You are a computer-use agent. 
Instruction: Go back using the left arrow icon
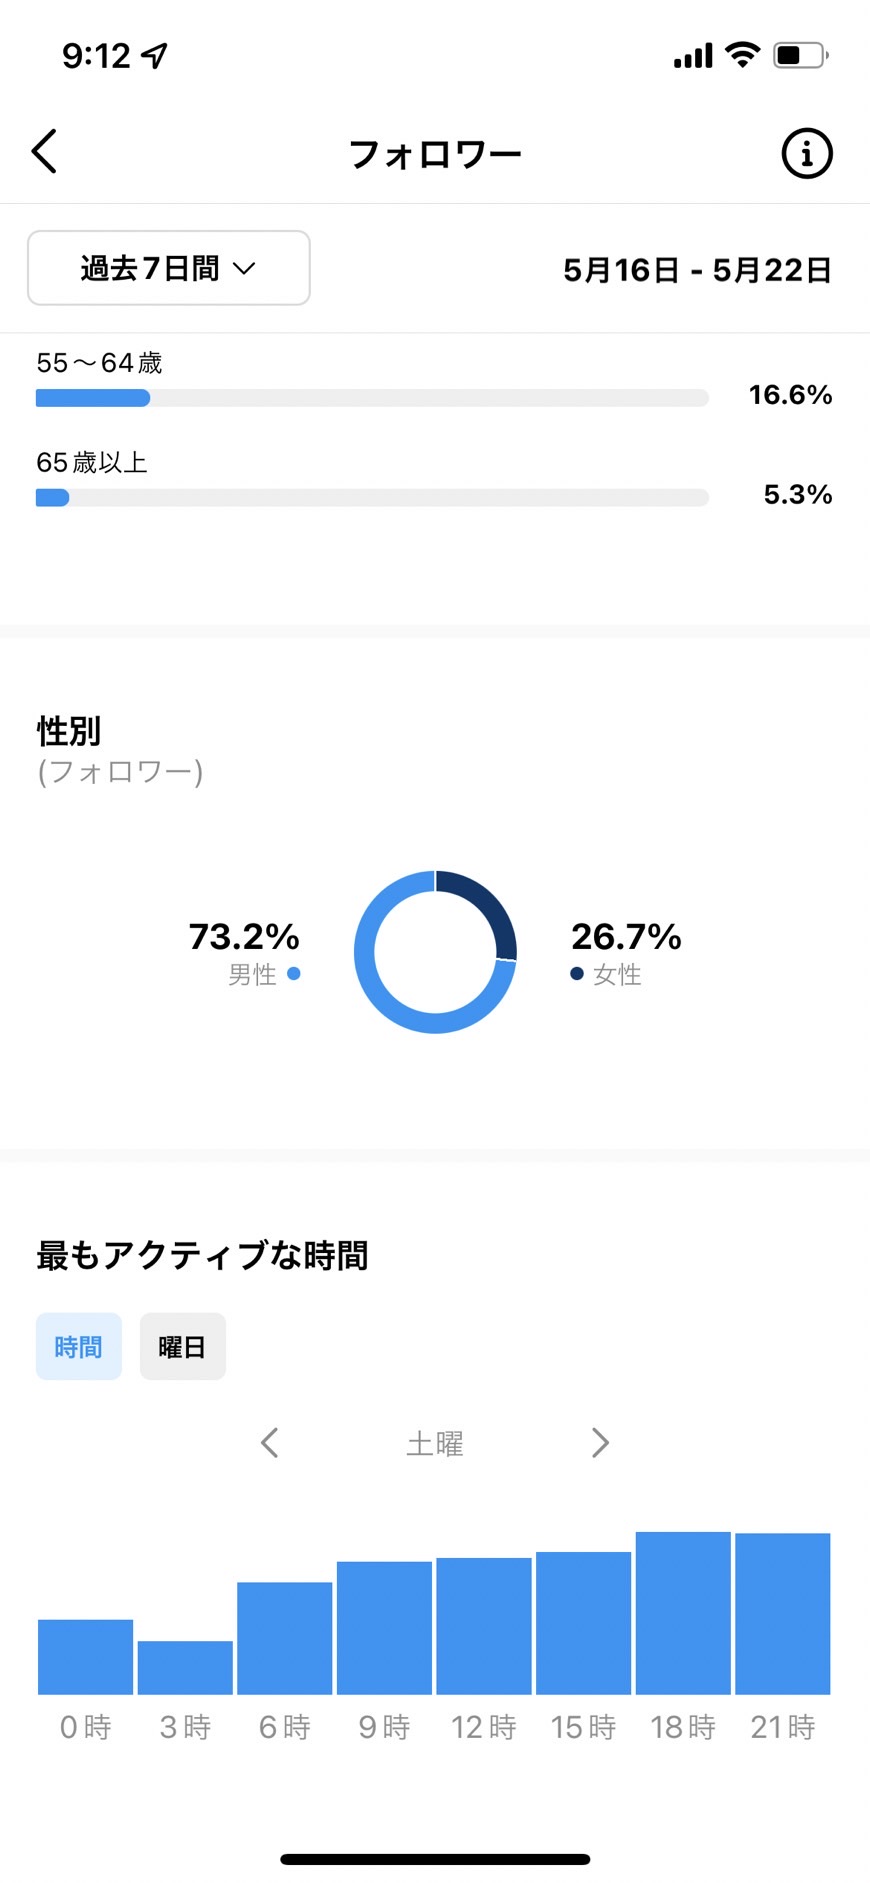[44, 152]
